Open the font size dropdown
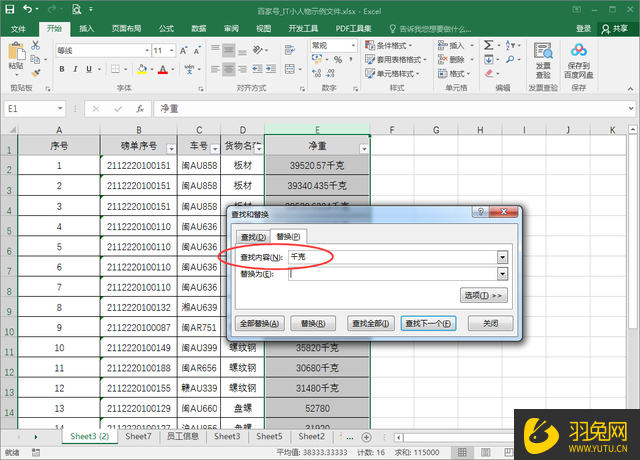640x460 pixels. 171,50
